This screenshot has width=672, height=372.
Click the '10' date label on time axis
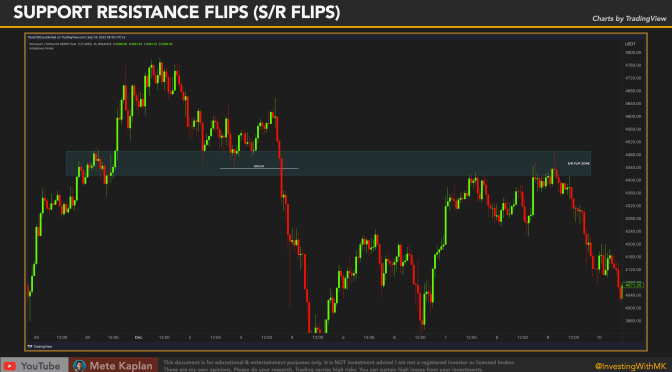pyautogui.click(x=599, y=337)
